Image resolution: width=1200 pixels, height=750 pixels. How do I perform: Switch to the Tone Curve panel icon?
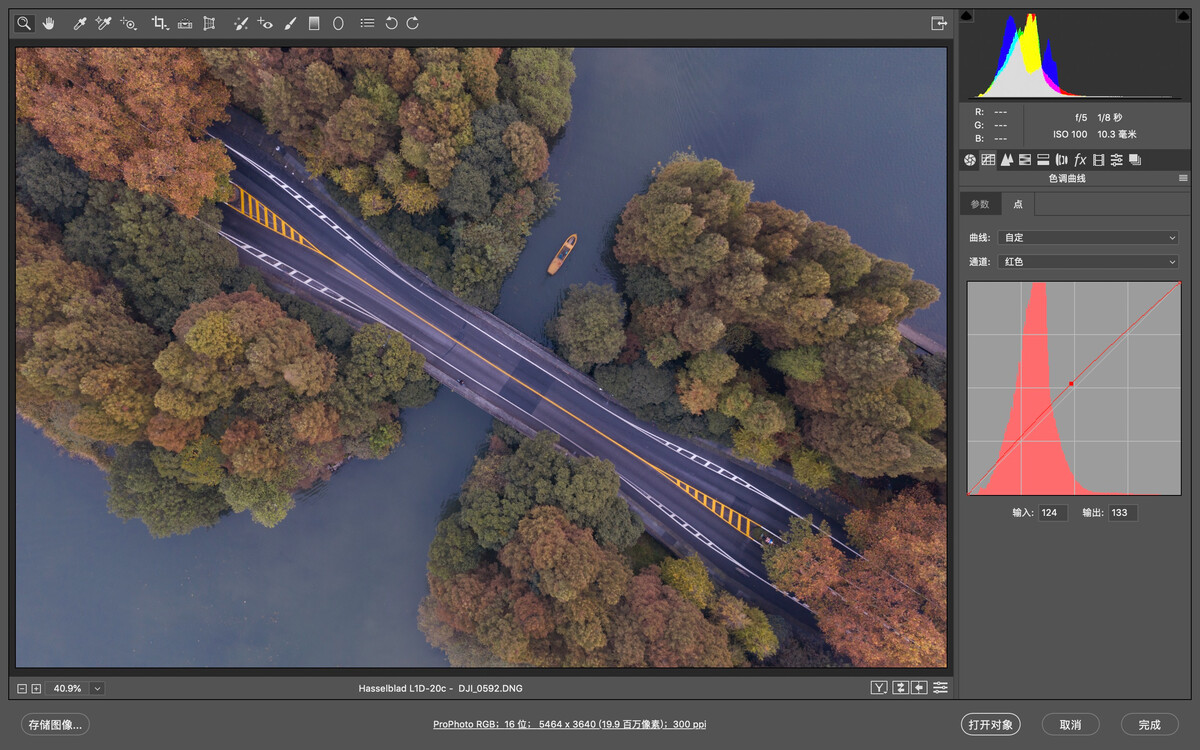pyautogui.click(x=988, y=160)
